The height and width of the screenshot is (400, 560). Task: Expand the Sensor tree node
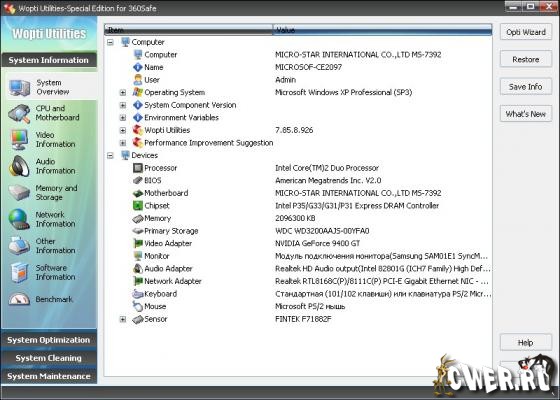click(122, 319)
